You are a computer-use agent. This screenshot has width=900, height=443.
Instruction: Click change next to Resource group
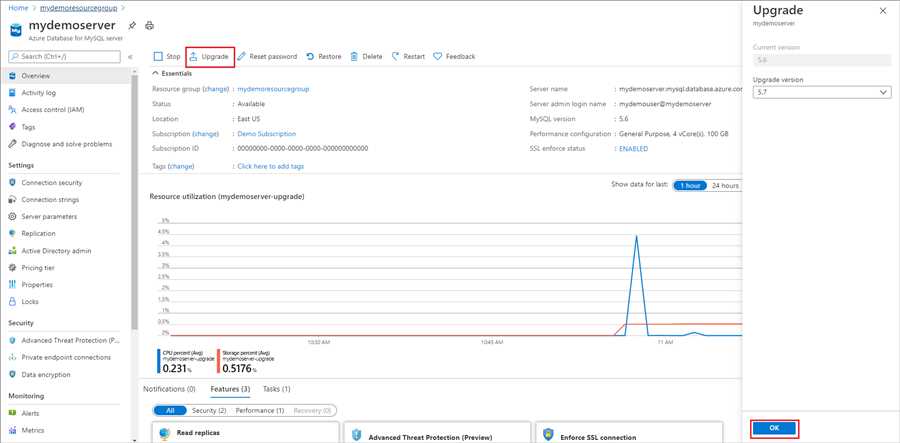[x=215, y=89]
